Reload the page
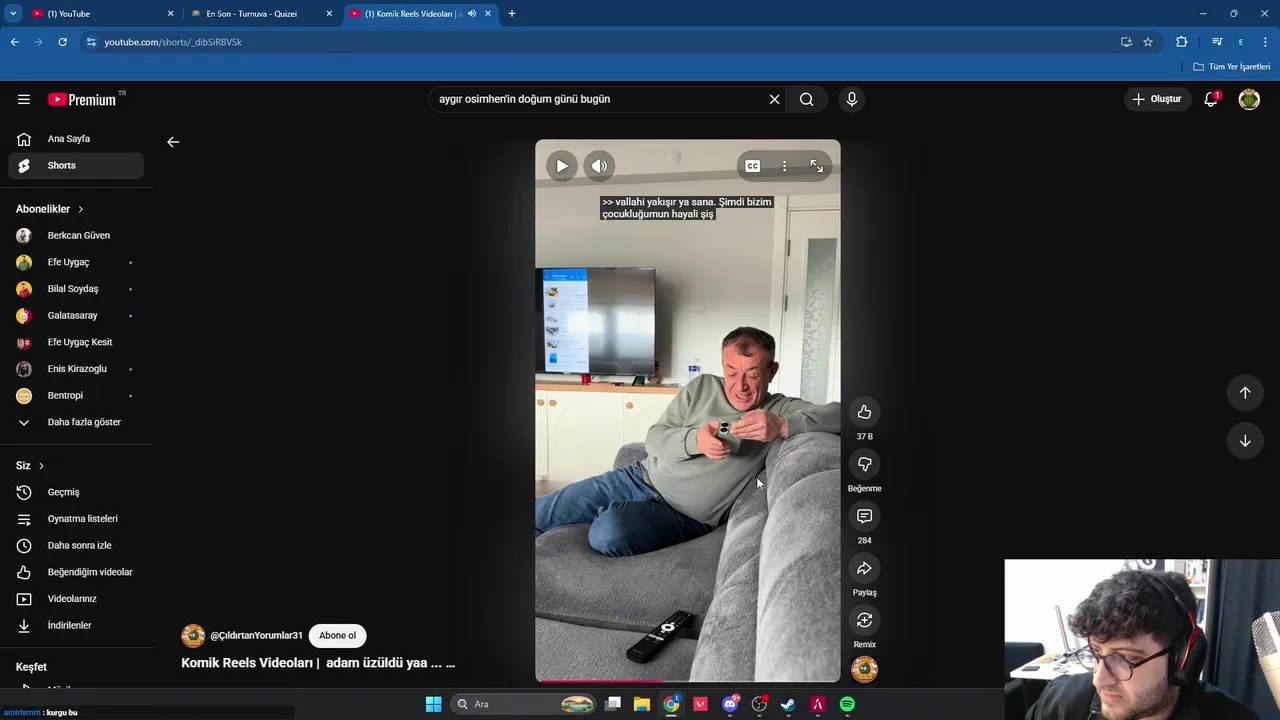1280x720 pixels. (62, 42)
